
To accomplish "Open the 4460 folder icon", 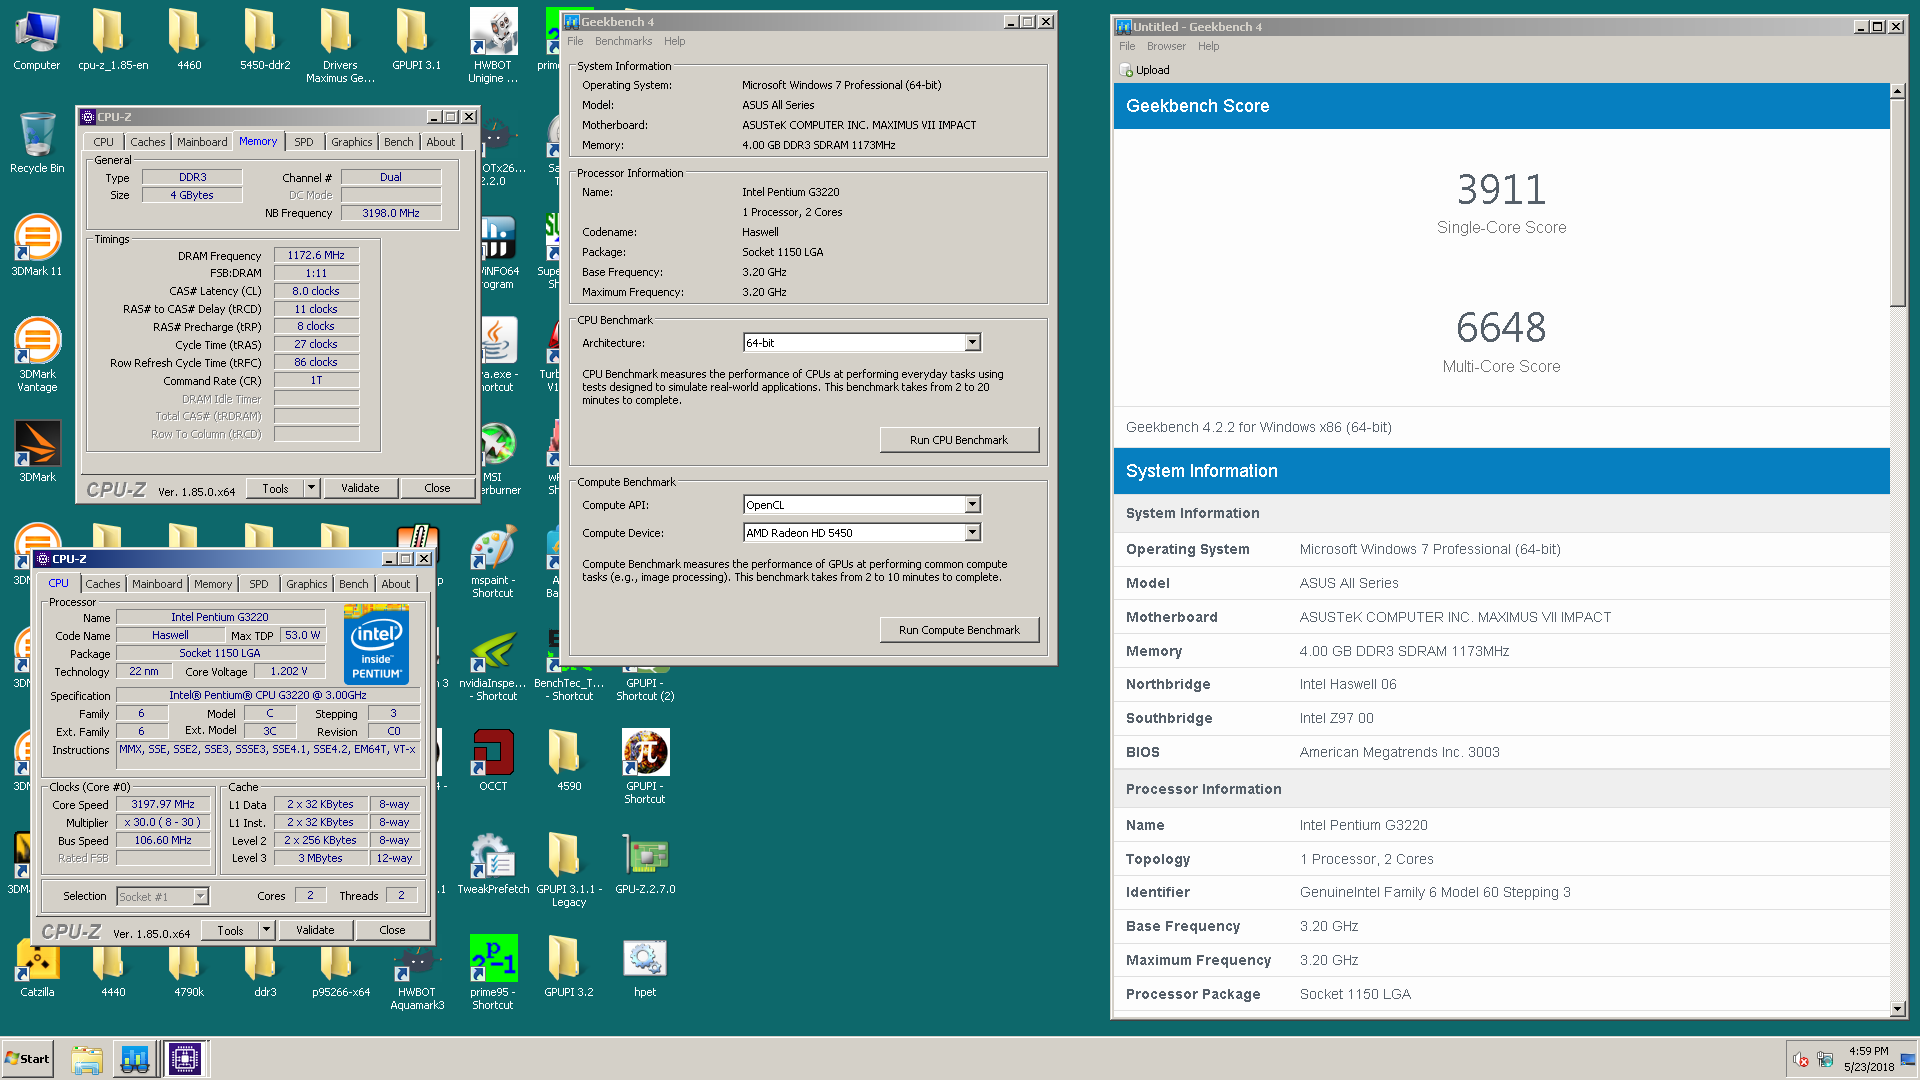I will [x=189, y=40].
